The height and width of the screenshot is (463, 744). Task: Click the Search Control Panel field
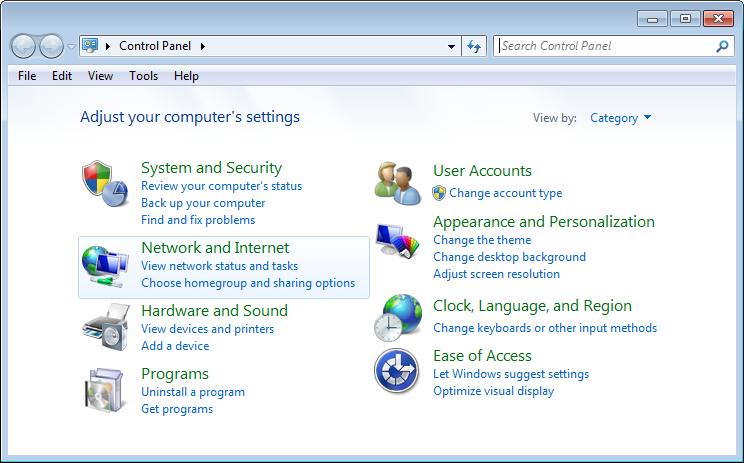[x=605, y=46]
